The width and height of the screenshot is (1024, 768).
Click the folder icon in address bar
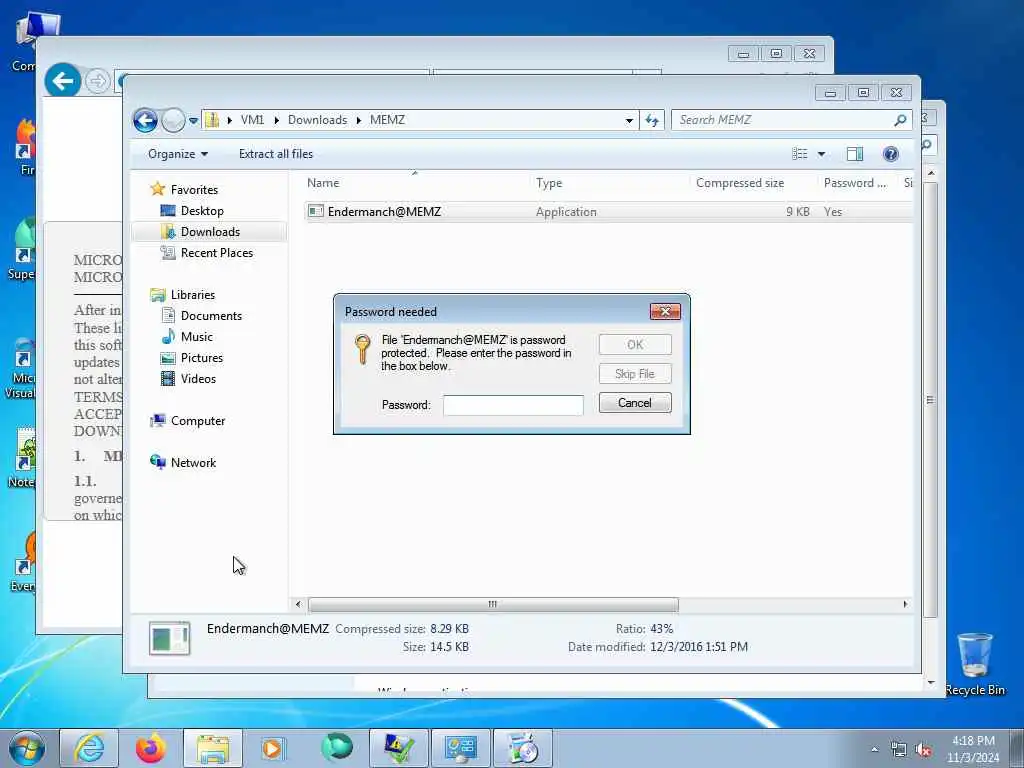(x=212, y=120)
